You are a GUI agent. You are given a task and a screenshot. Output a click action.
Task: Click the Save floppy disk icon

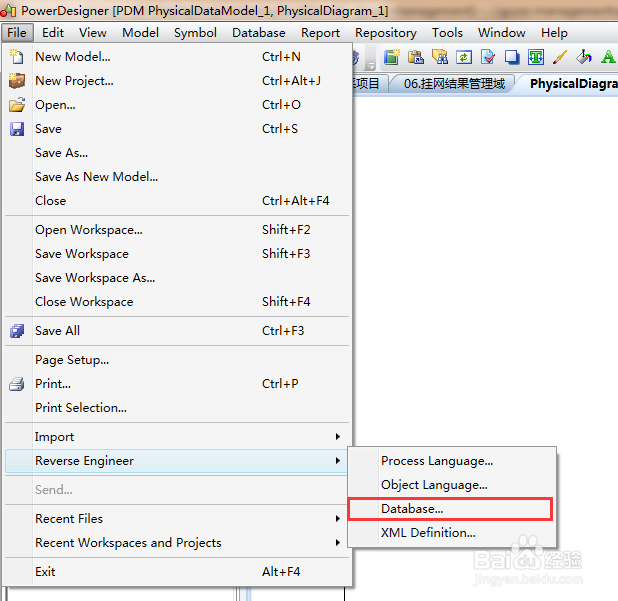pos(17,129)
